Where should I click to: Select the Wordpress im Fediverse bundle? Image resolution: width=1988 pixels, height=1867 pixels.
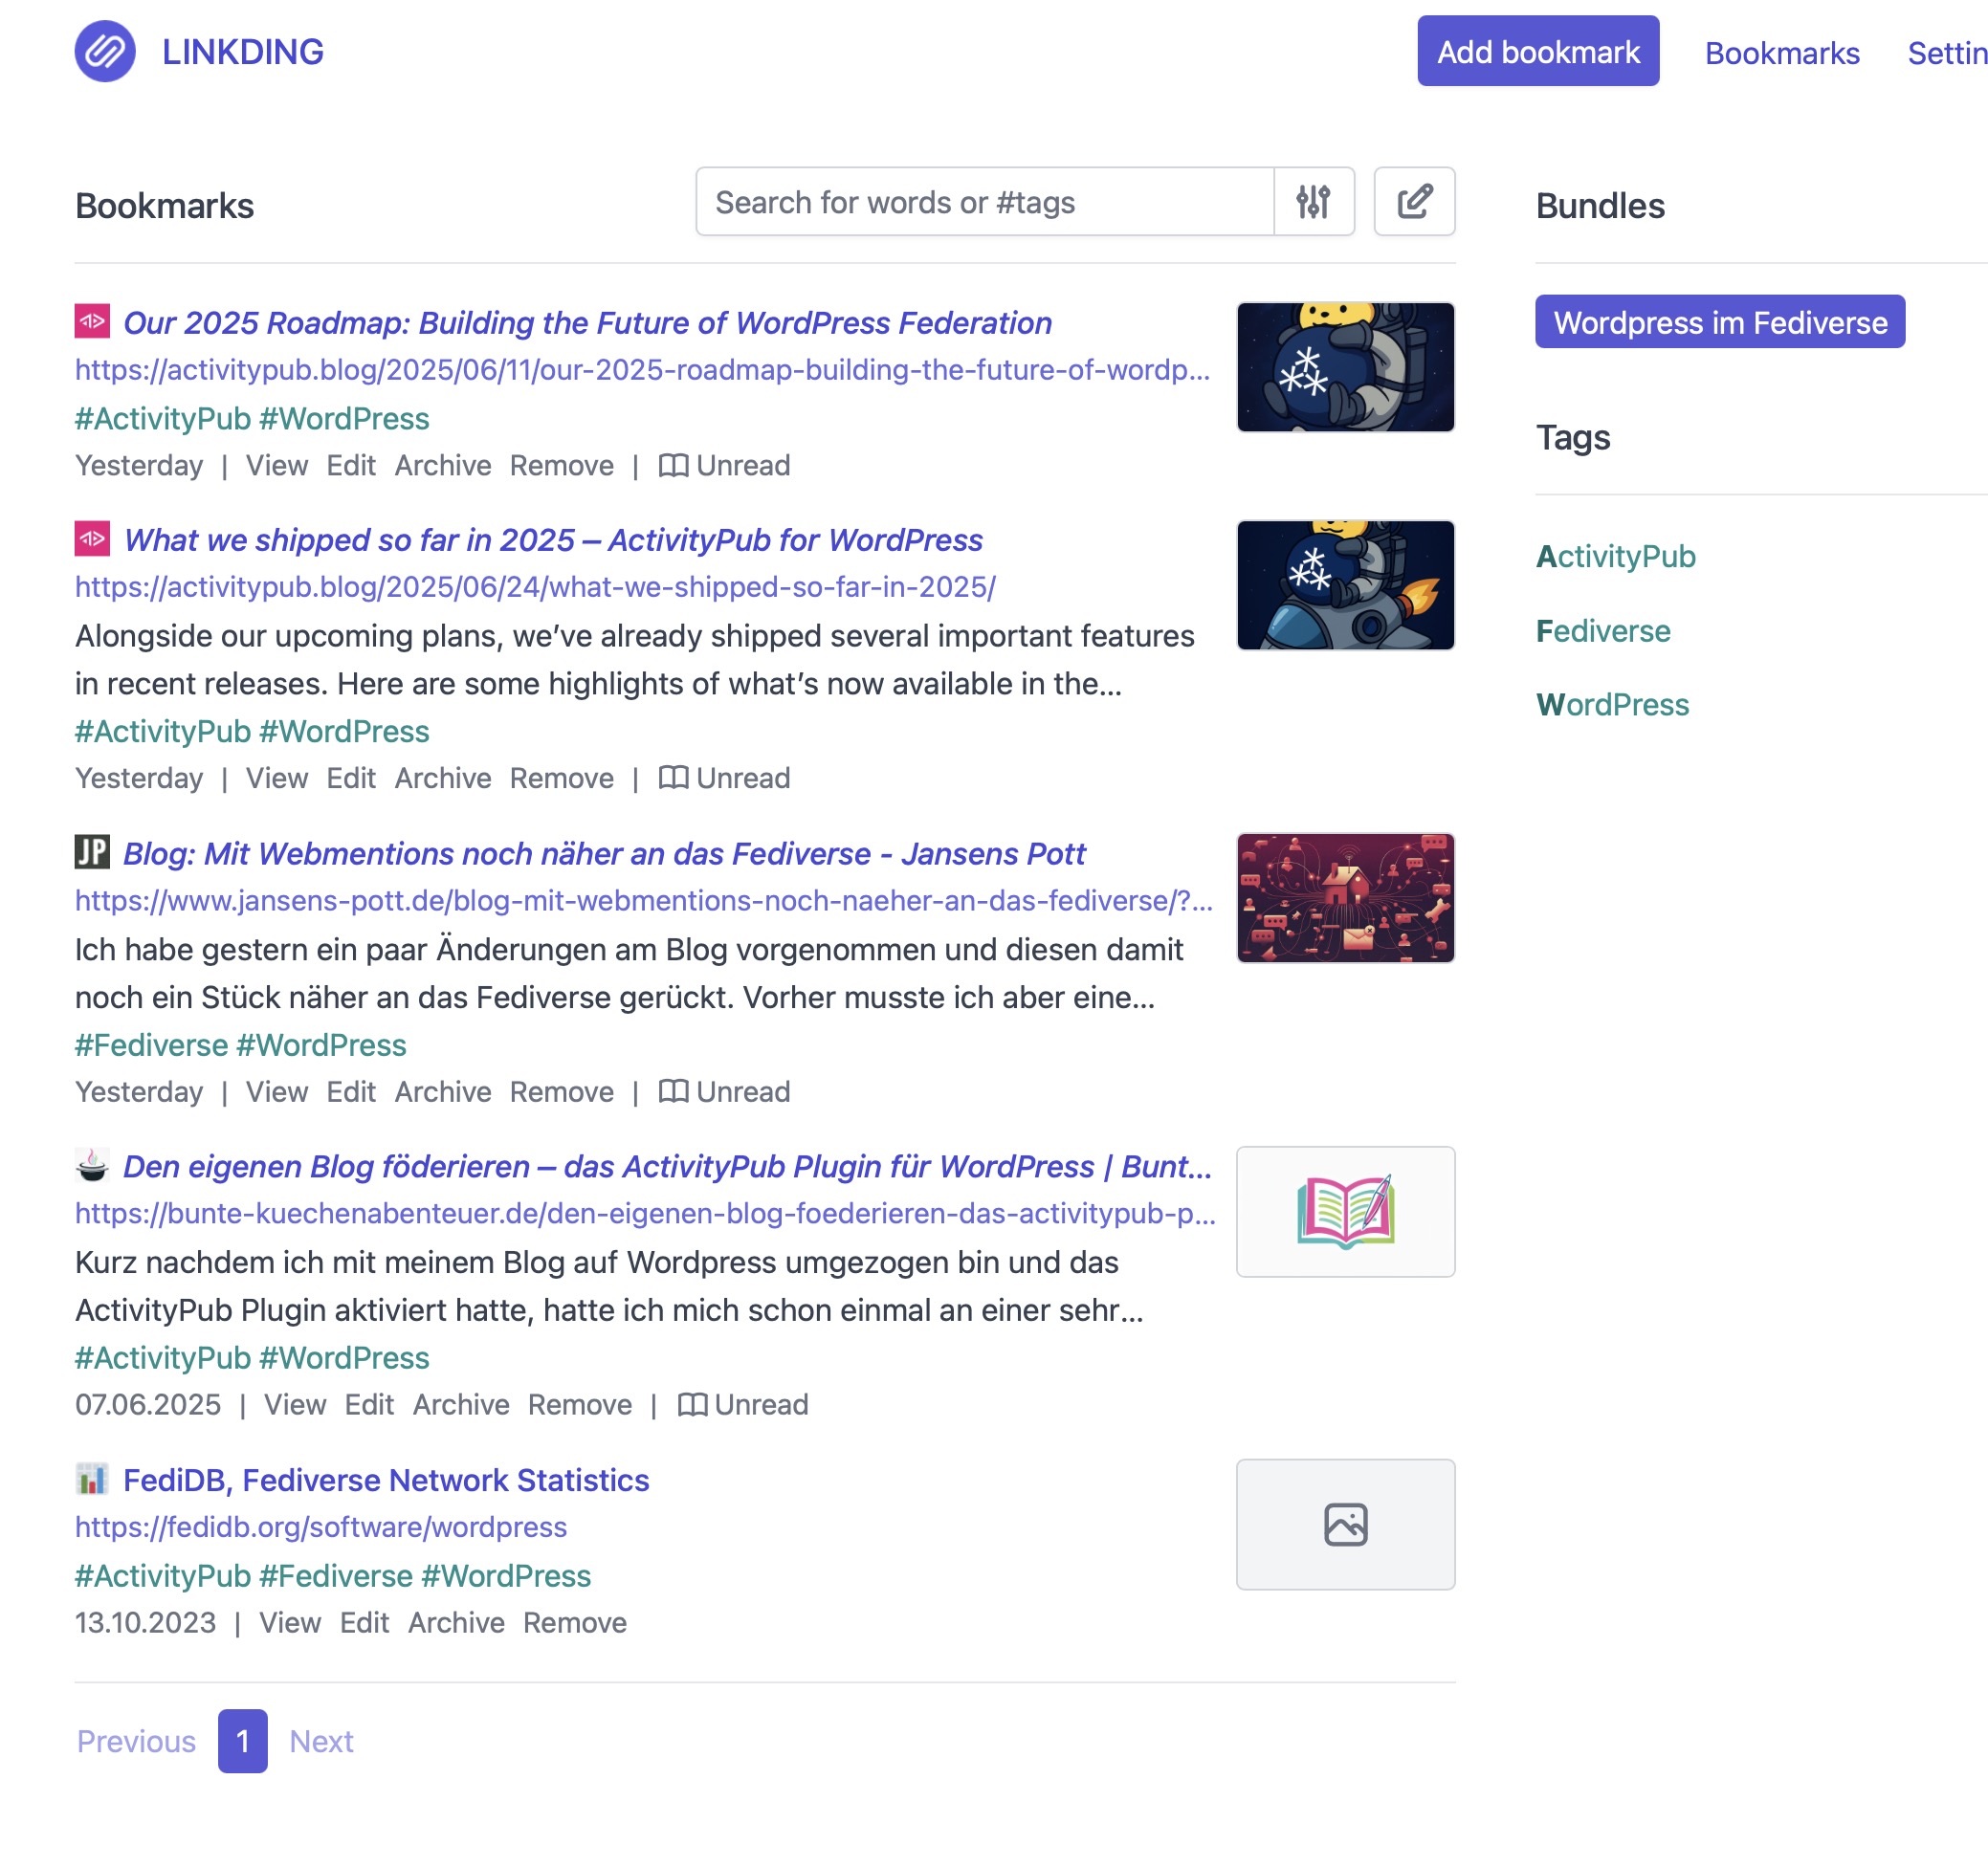[1720, 322]
